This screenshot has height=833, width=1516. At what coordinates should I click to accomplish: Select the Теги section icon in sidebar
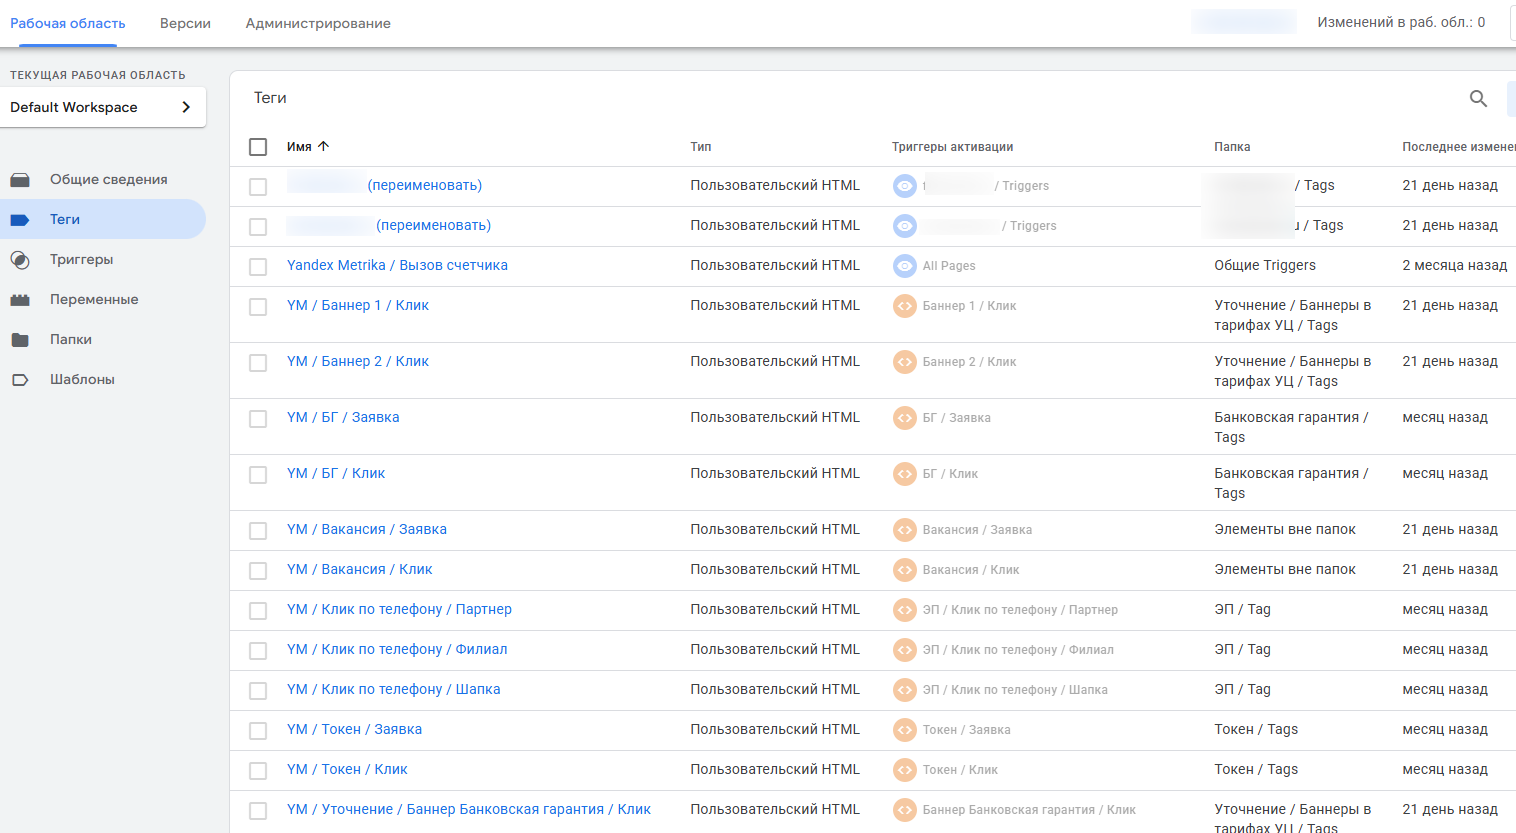(x=22, y=218)
